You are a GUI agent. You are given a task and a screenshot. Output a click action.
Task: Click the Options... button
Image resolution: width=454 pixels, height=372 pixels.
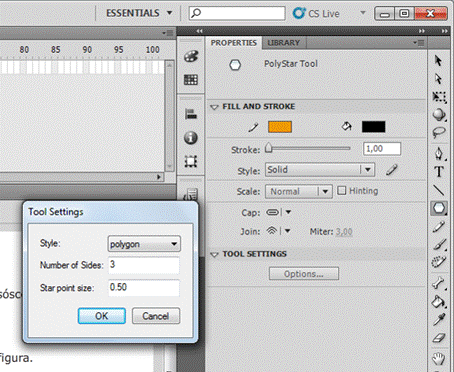tap(304, 274)
